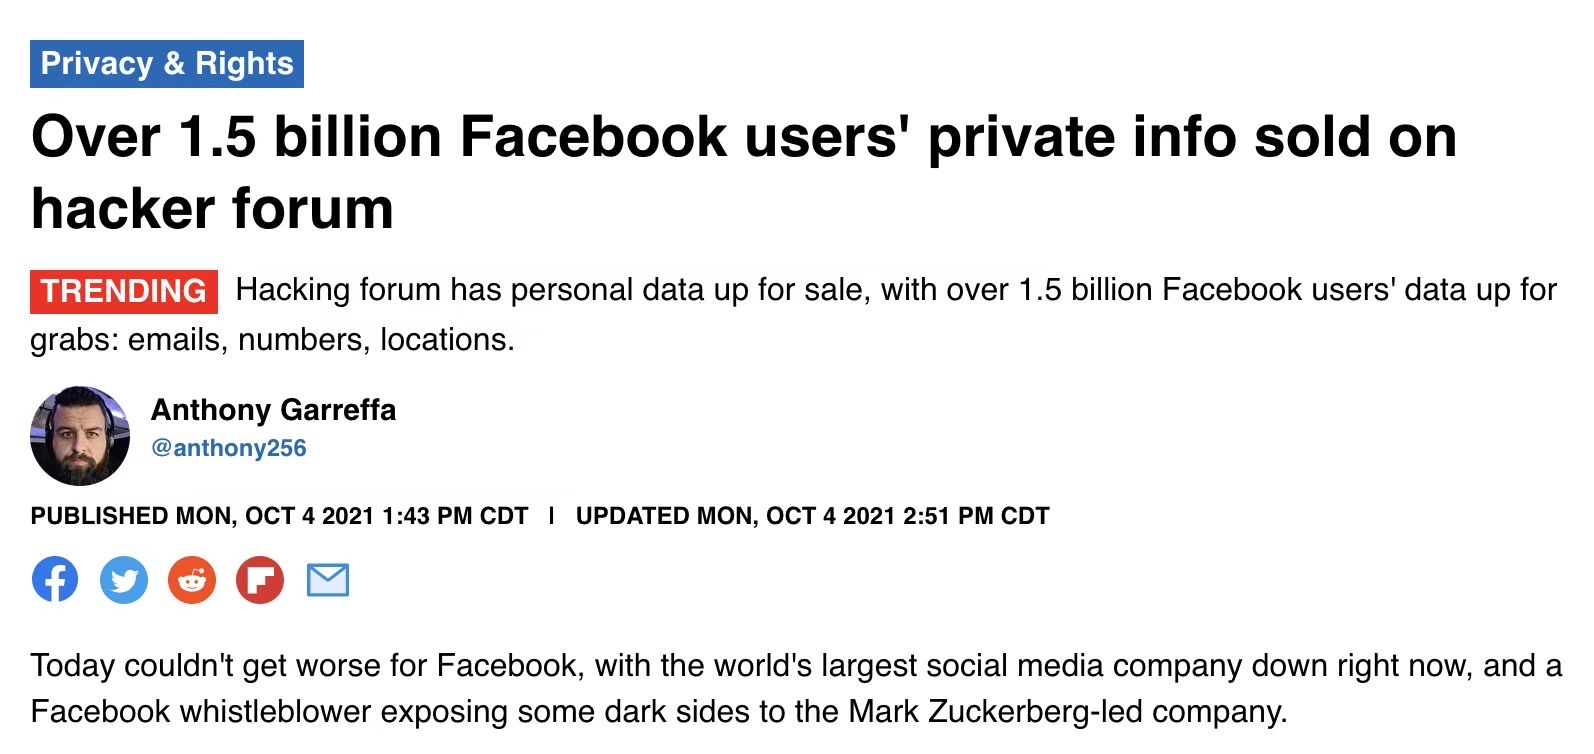Click the PUBLISHED MON, OCT 4 2021 timestamp
The width and height of the screenshot is (1594, 754).
tap(279, 516)
